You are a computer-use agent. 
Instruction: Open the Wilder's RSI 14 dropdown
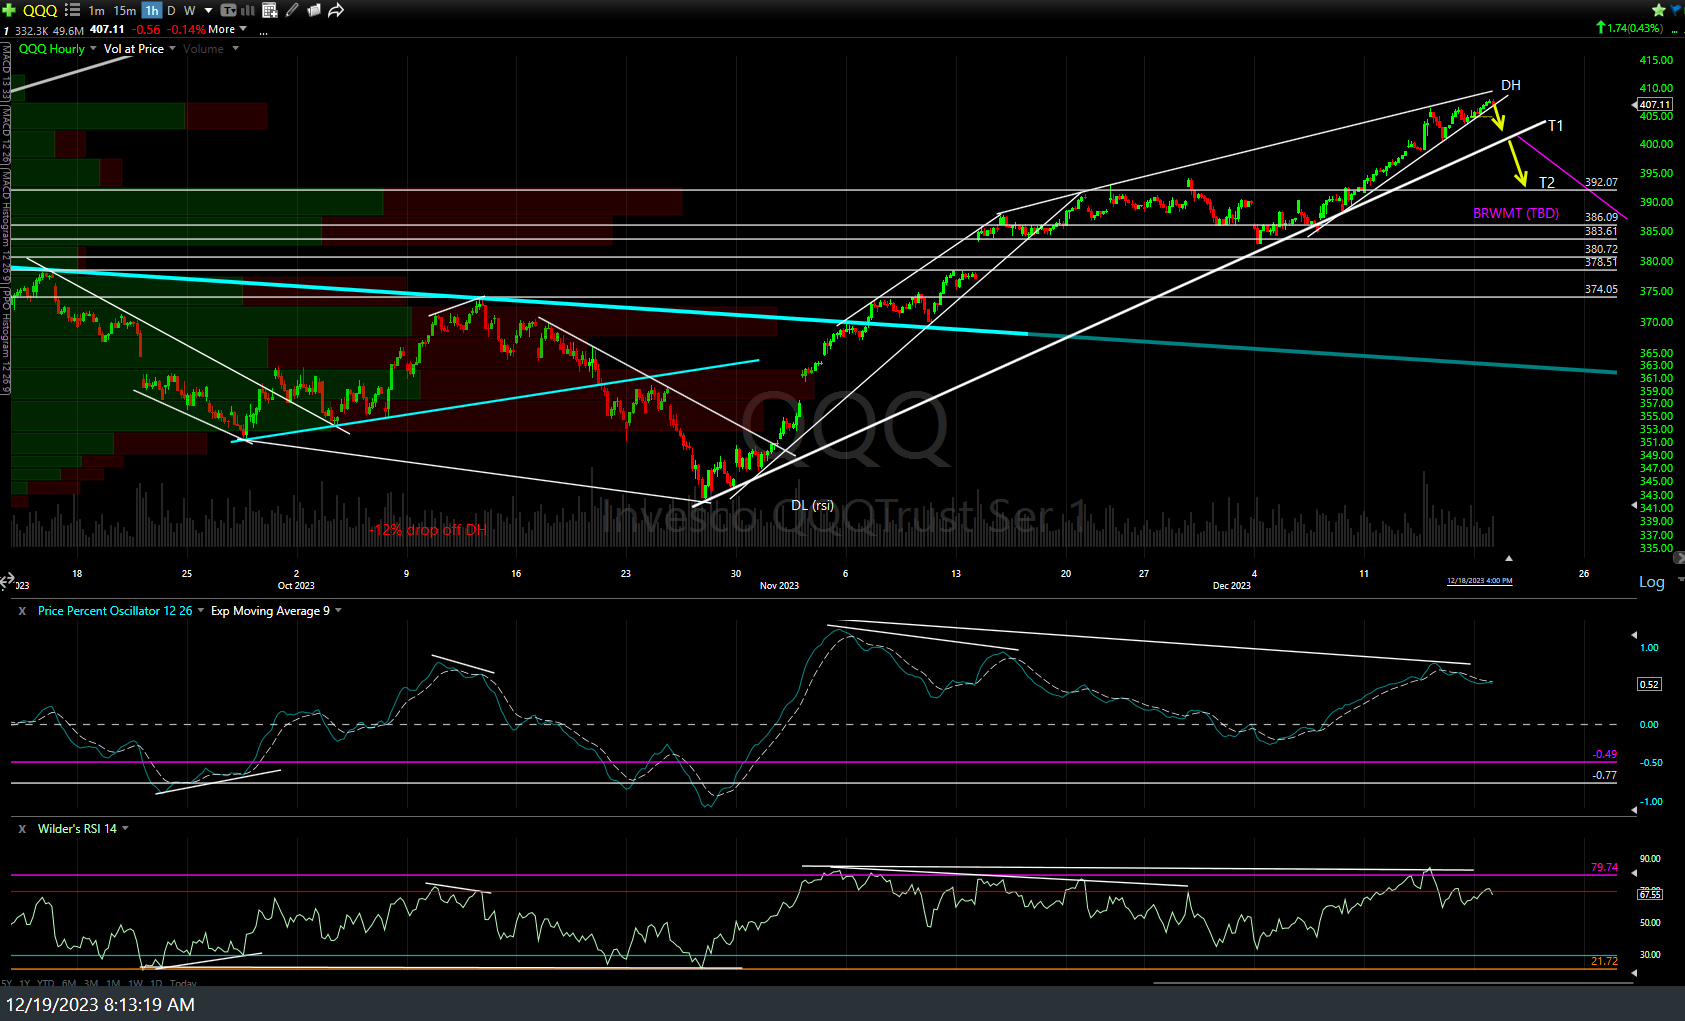(125, 828)
